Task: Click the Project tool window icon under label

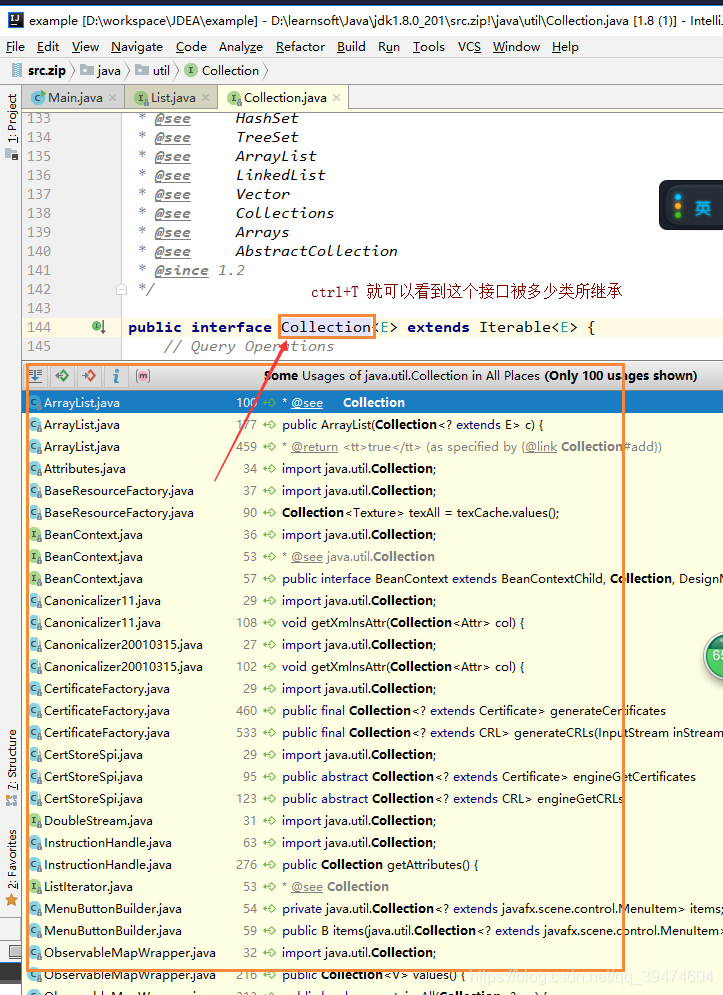Action: [x=12, y=154]
